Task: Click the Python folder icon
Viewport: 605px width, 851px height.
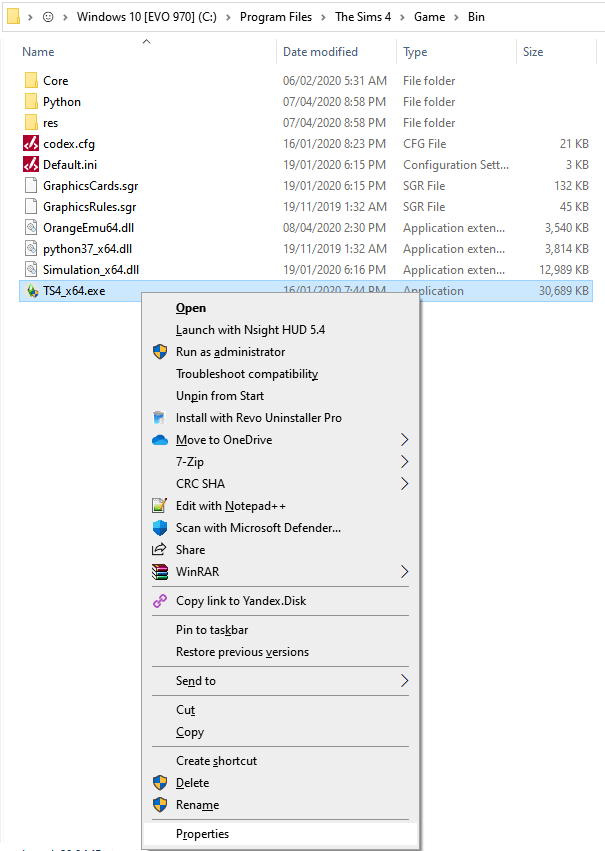Action: 31,101
